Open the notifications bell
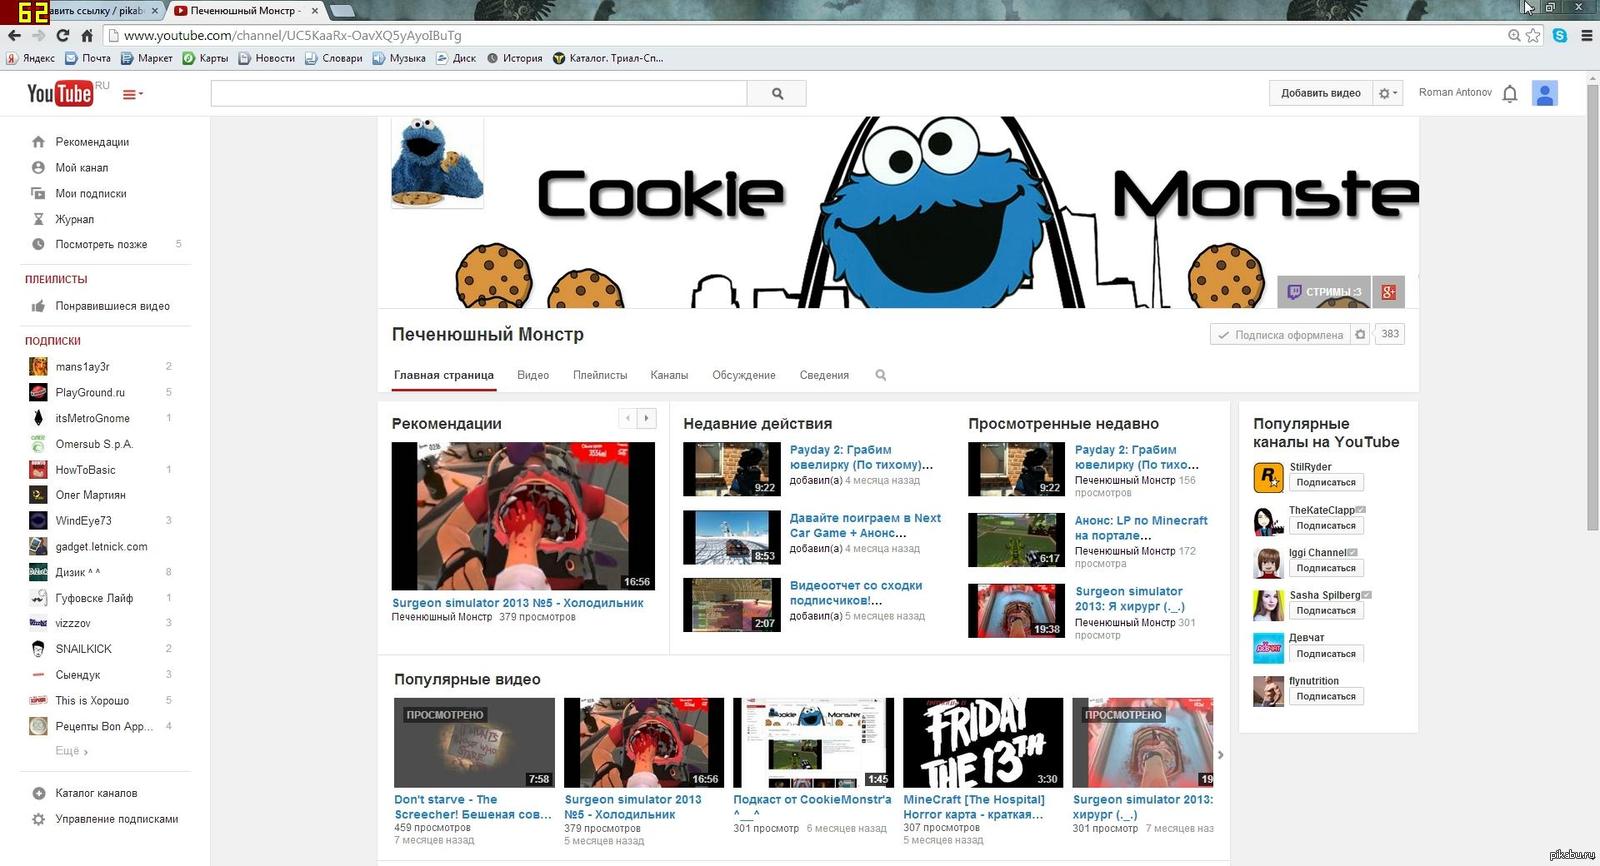 pos(1510,94)
